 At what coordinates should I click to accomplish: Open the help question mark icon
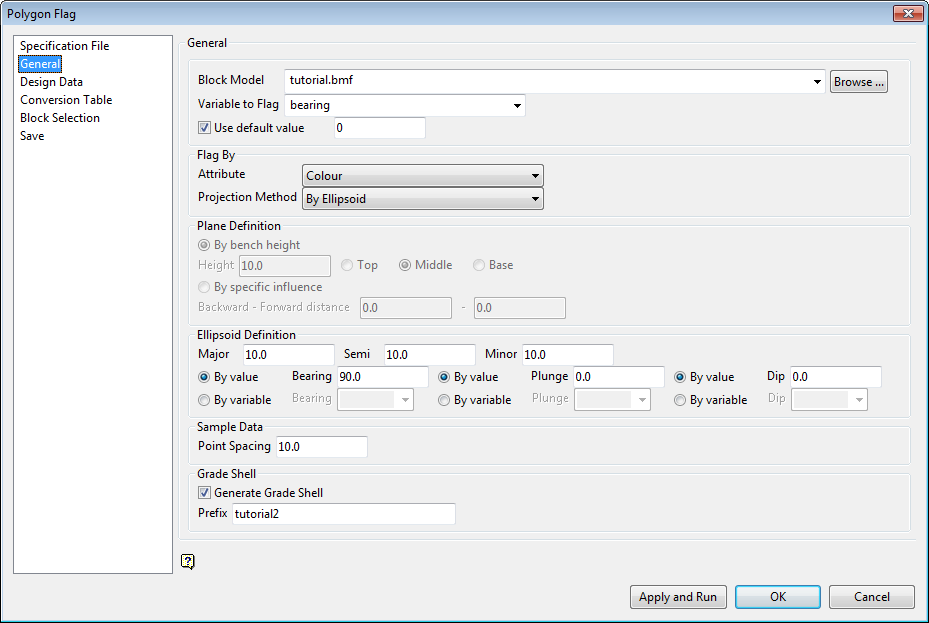point(188,562)
